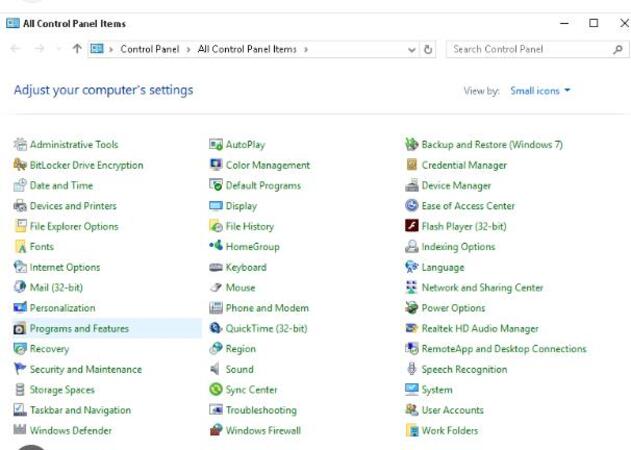Open the Mouse link

pos(240,287)
